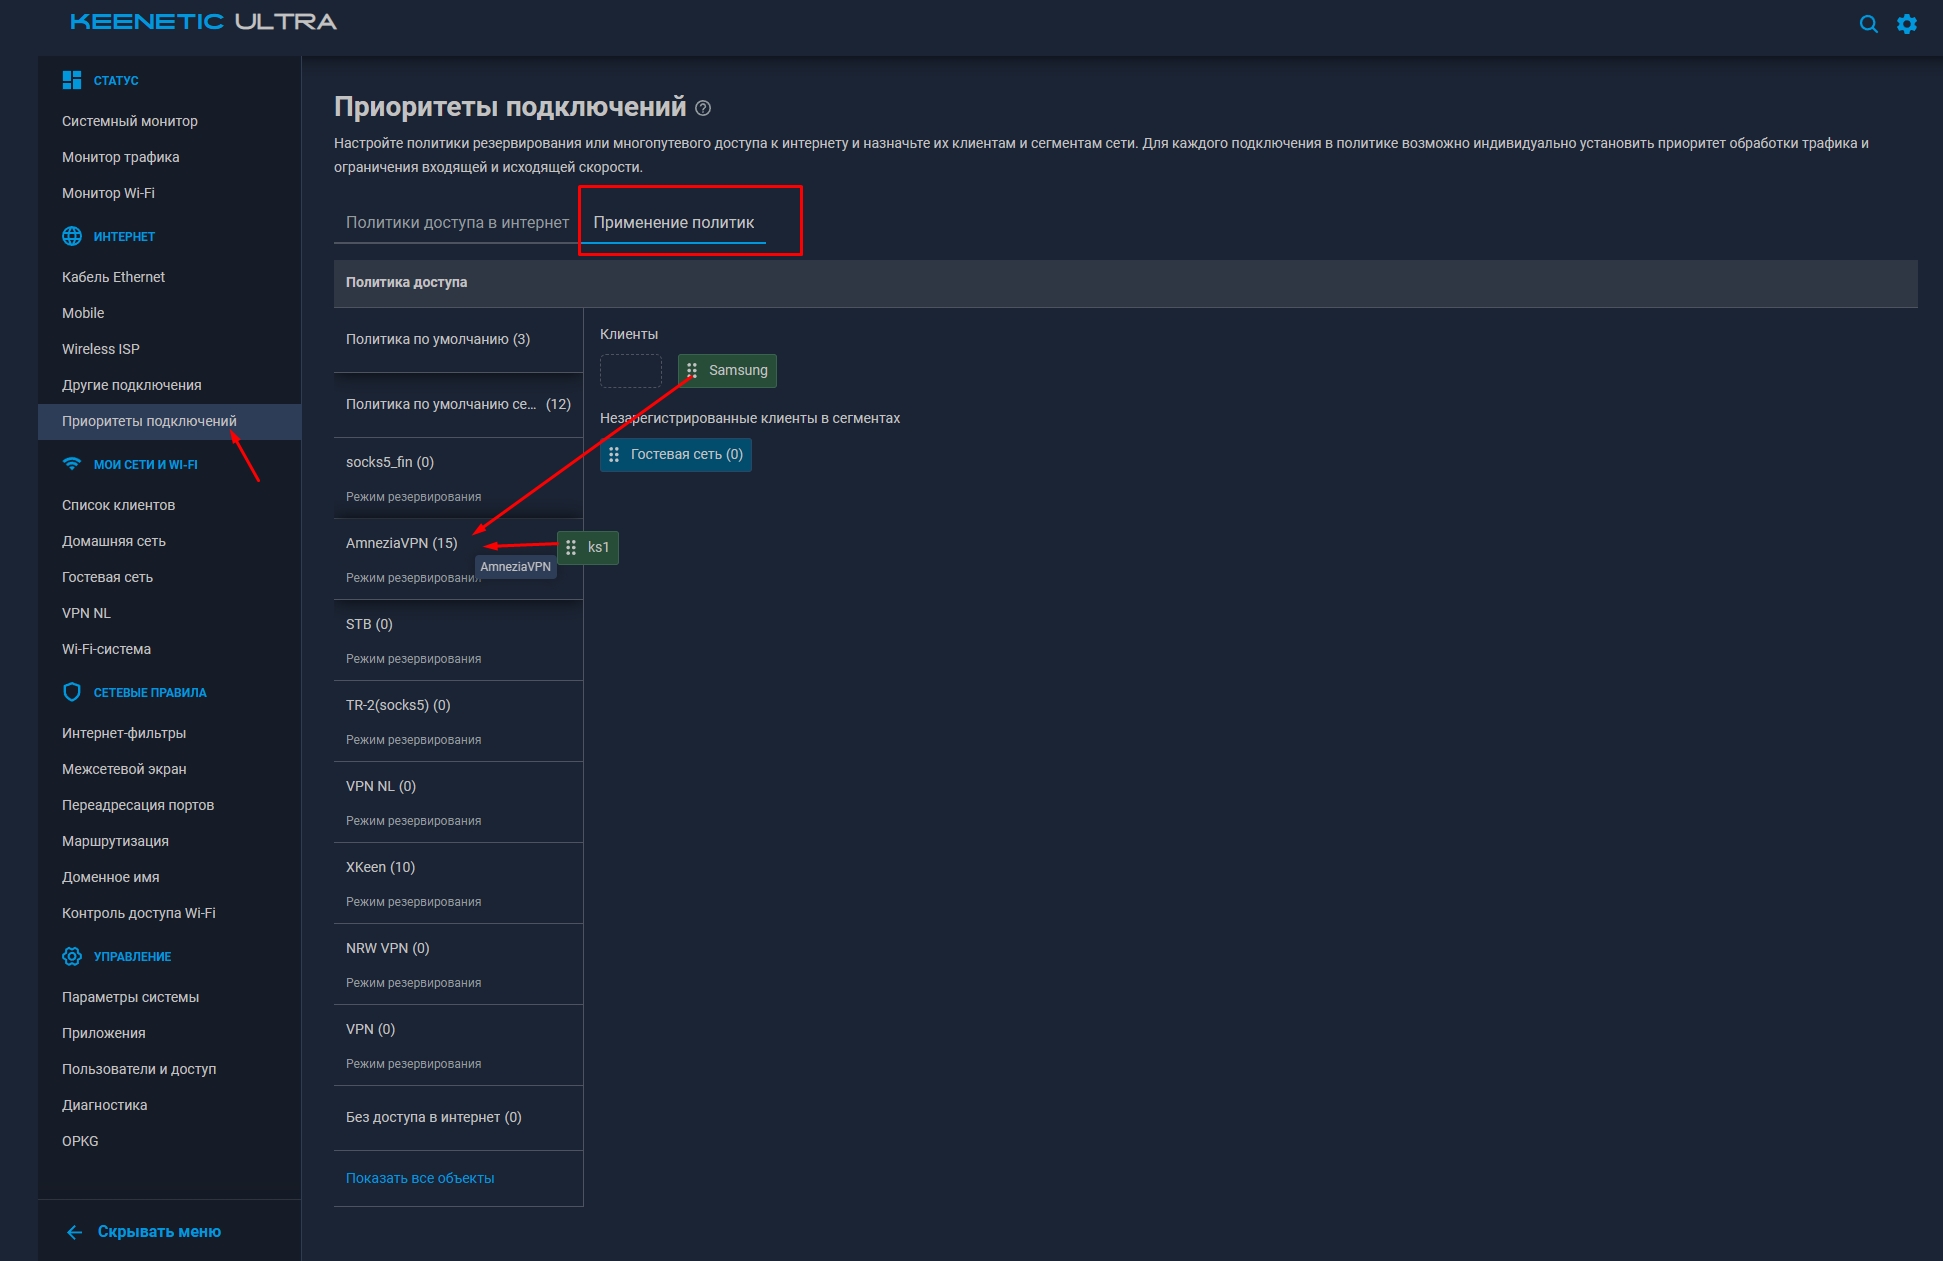The image size is (1943, 1261).
Task: Collapse sidebar via Скрывать меню
Action: point(157,1231)
